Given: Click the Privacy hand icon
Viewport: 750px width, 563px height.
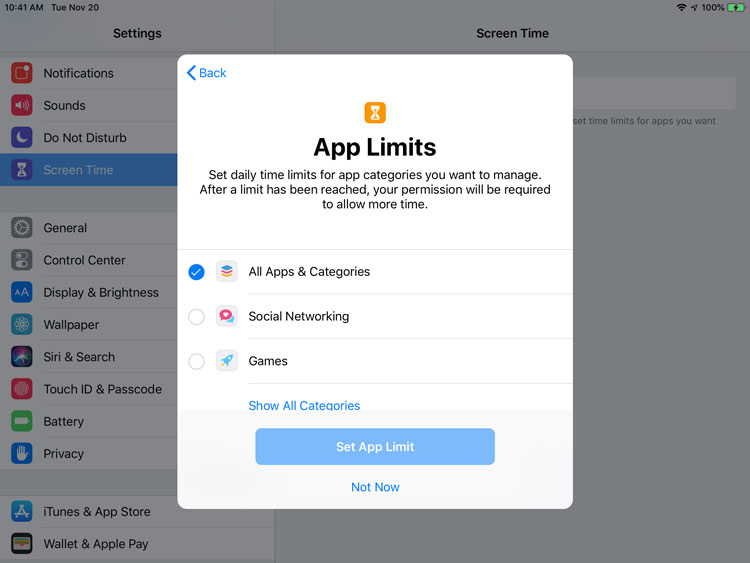Looking at the screenshot, I should point(22,453).
